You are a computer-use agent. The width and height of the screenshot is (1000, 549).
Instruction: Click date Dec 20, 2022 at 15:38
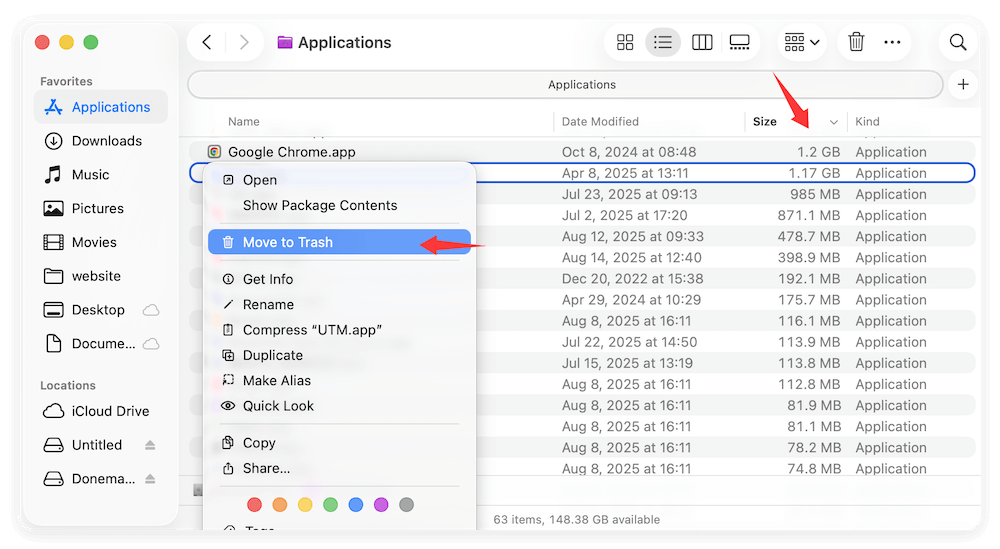point(633,279)
